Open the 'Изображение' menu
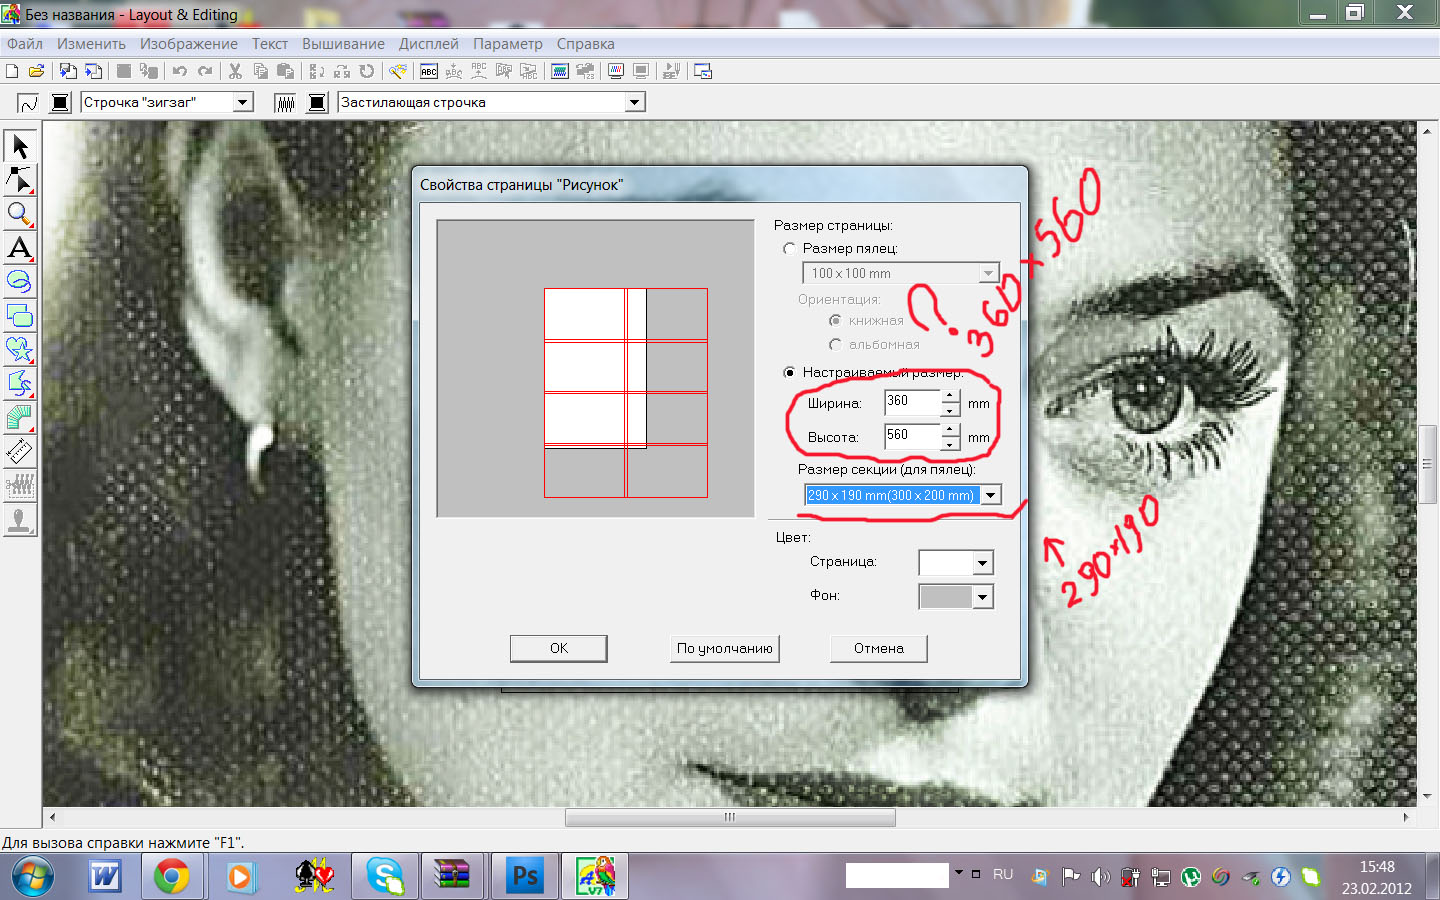 pyautogui.click(x=188, y=44)
